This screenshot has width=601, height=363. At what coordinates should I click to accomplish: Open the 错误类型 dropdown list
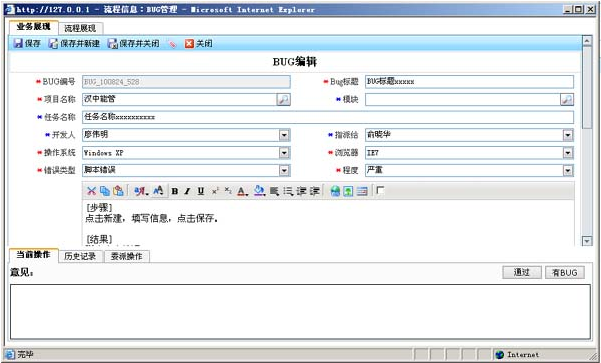(x=284, y=171)
